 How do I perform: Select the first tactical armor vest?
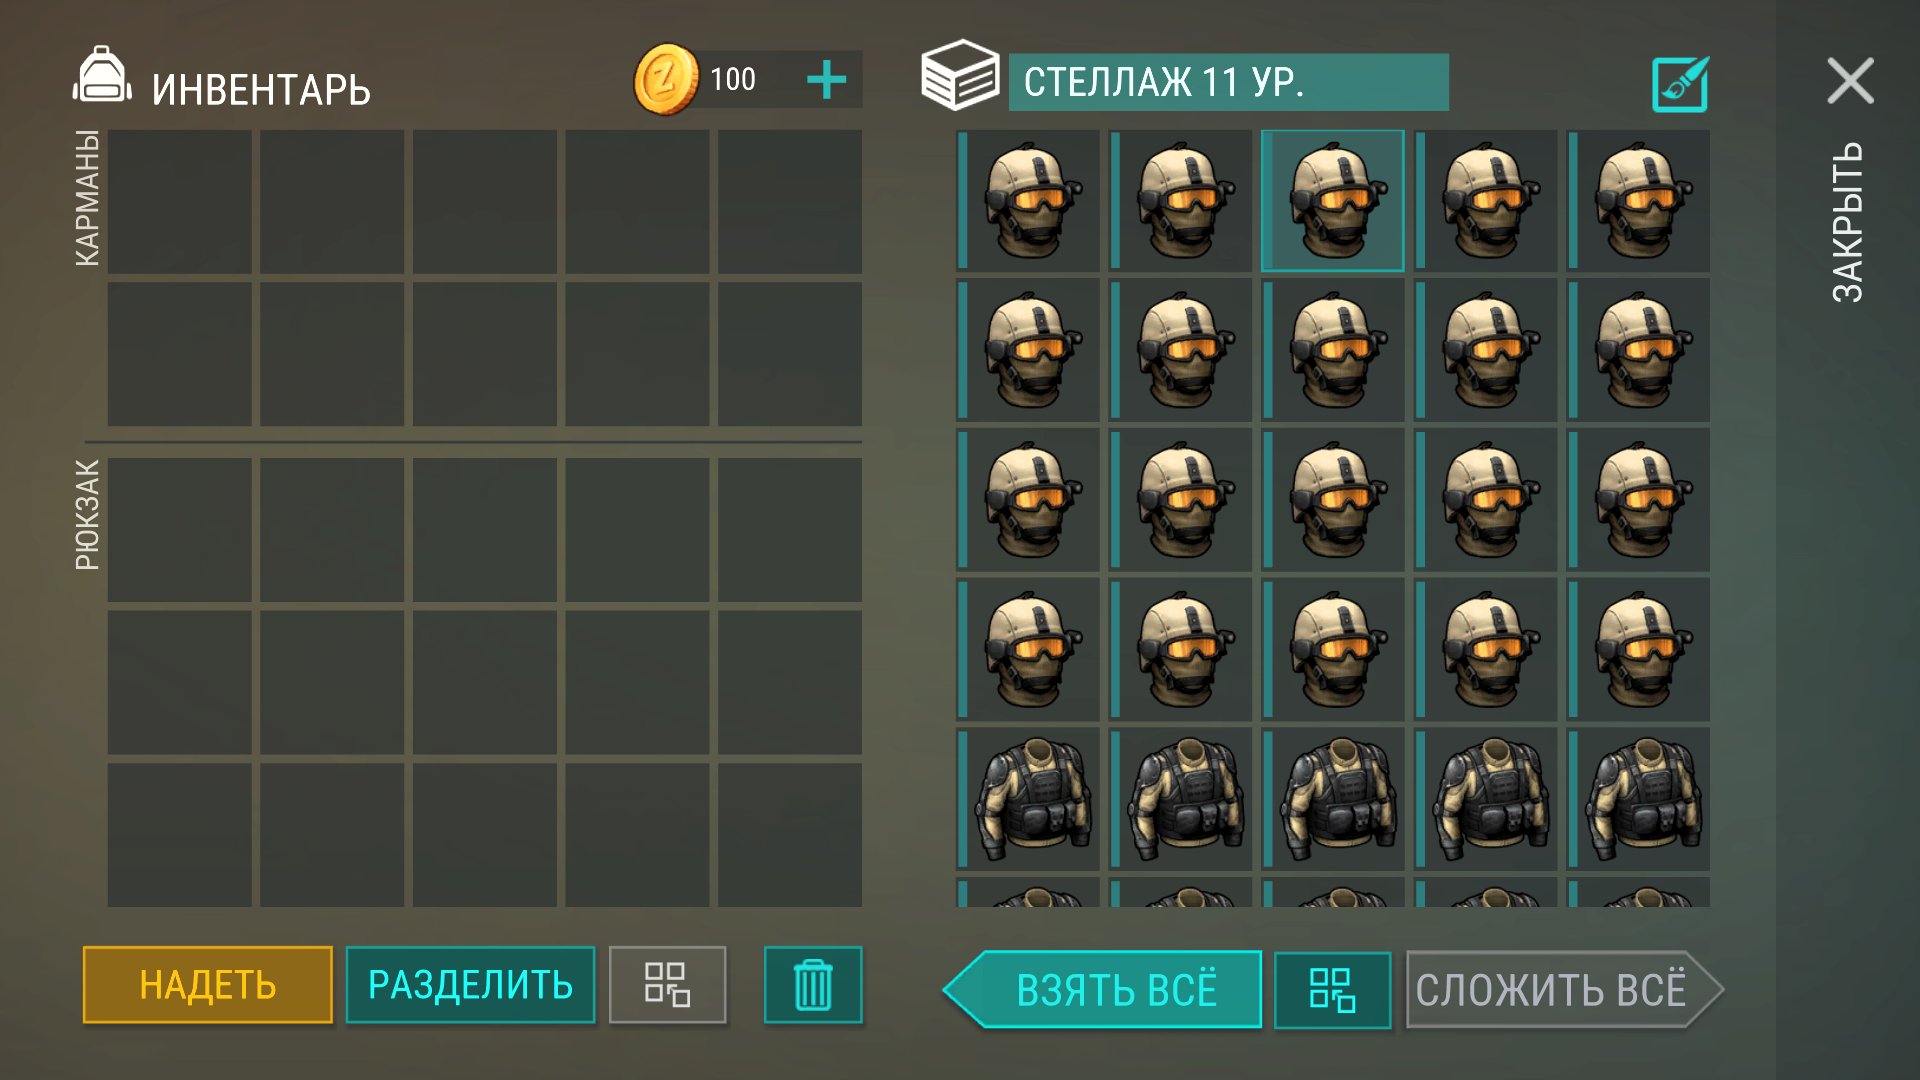1028,799
